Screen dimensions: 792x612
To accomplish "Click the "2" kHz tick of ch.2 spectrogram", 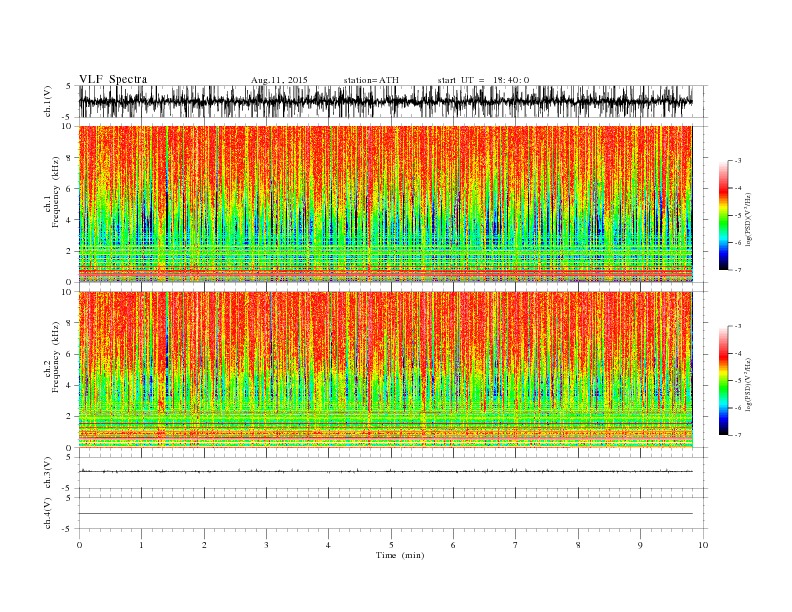I will [x=70, y=417].
